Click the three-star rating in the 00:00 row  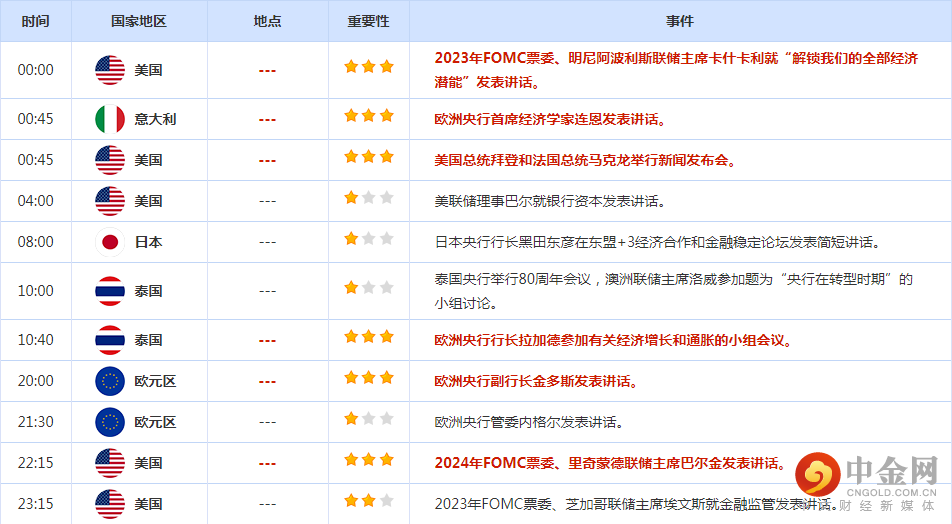coord(368,67)
